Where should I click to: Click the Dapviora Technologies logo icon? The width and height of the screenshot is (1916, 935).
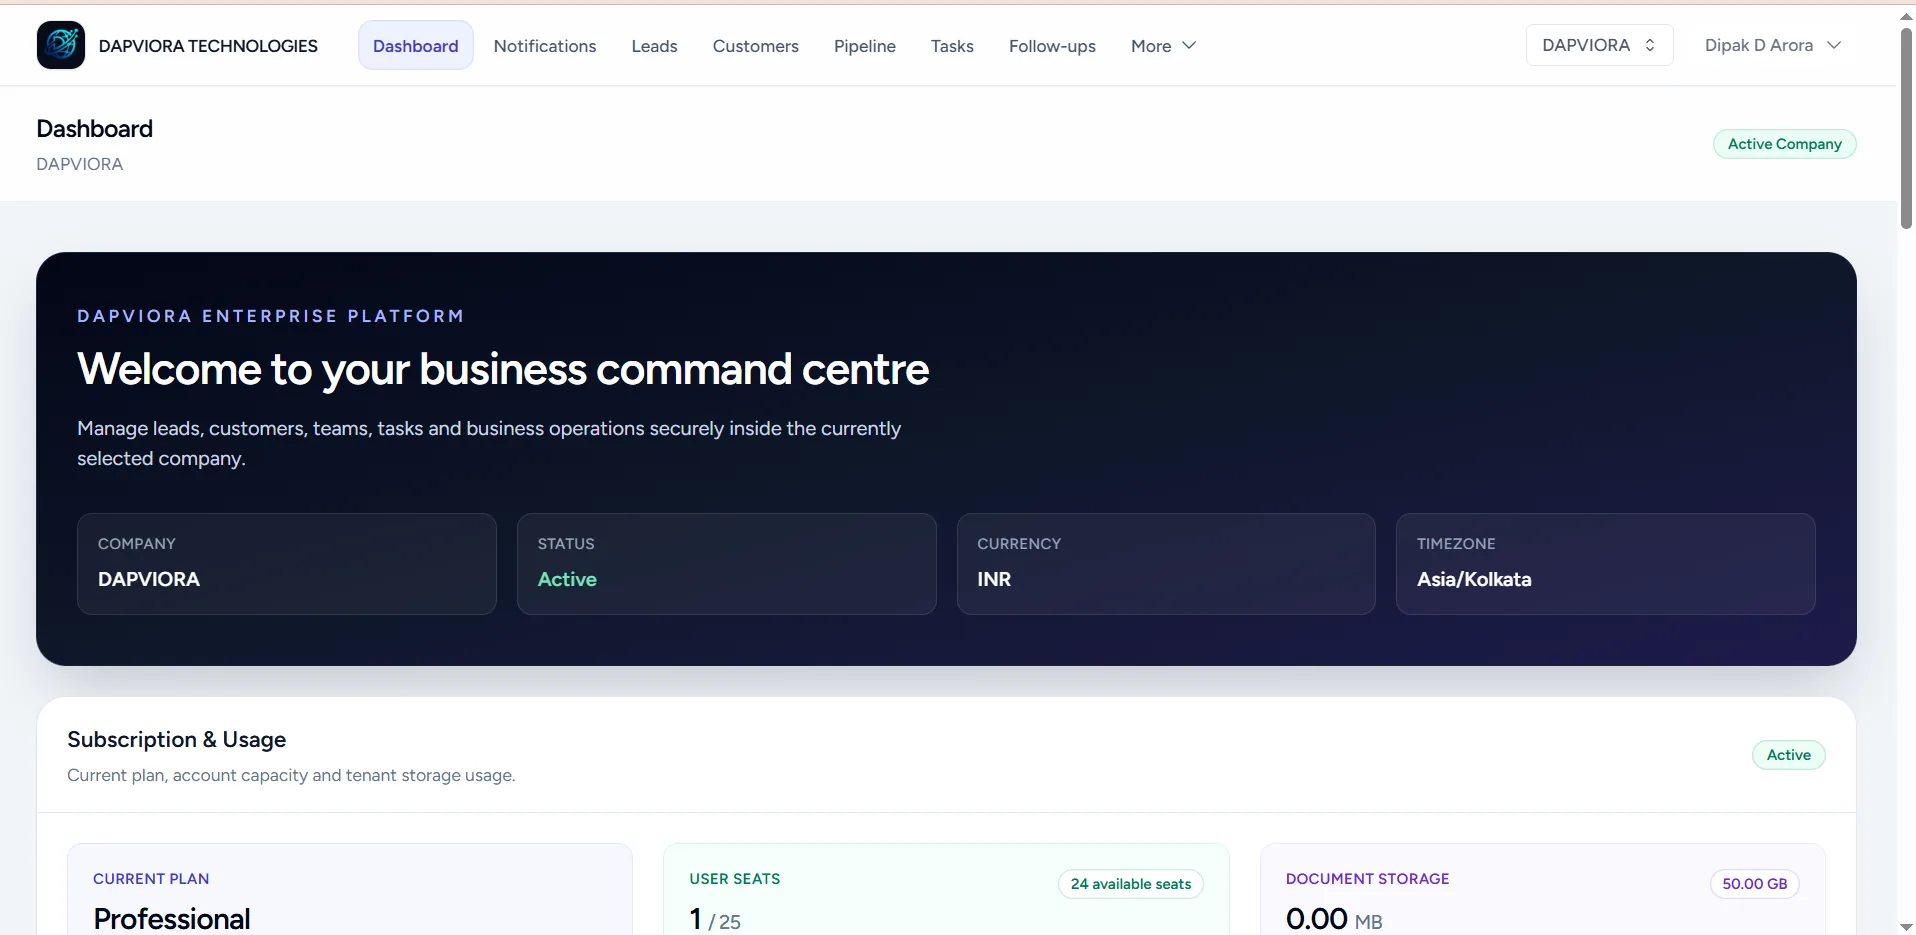point(61,45)
